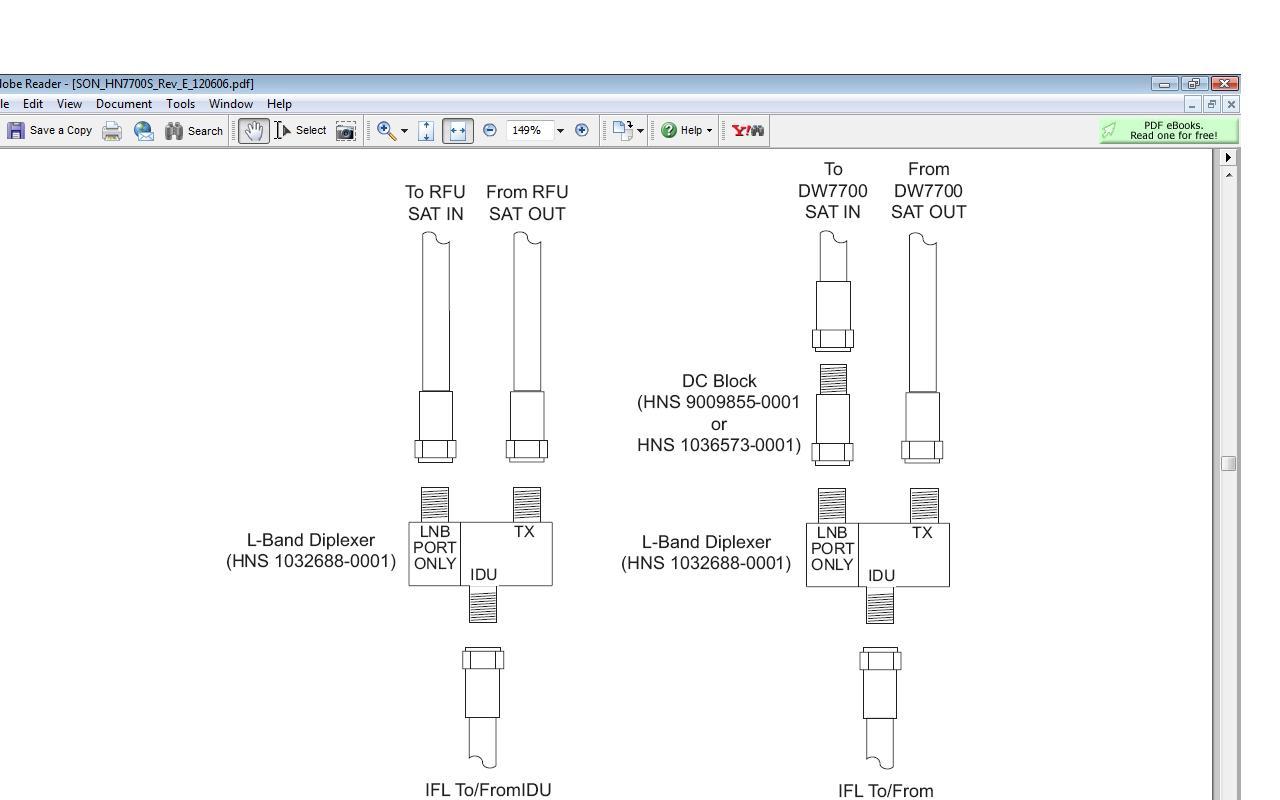The width and height of the screenshot is (1280, 800).
Task: Toggle the Fit Width view button
Action: click(457, 131)
